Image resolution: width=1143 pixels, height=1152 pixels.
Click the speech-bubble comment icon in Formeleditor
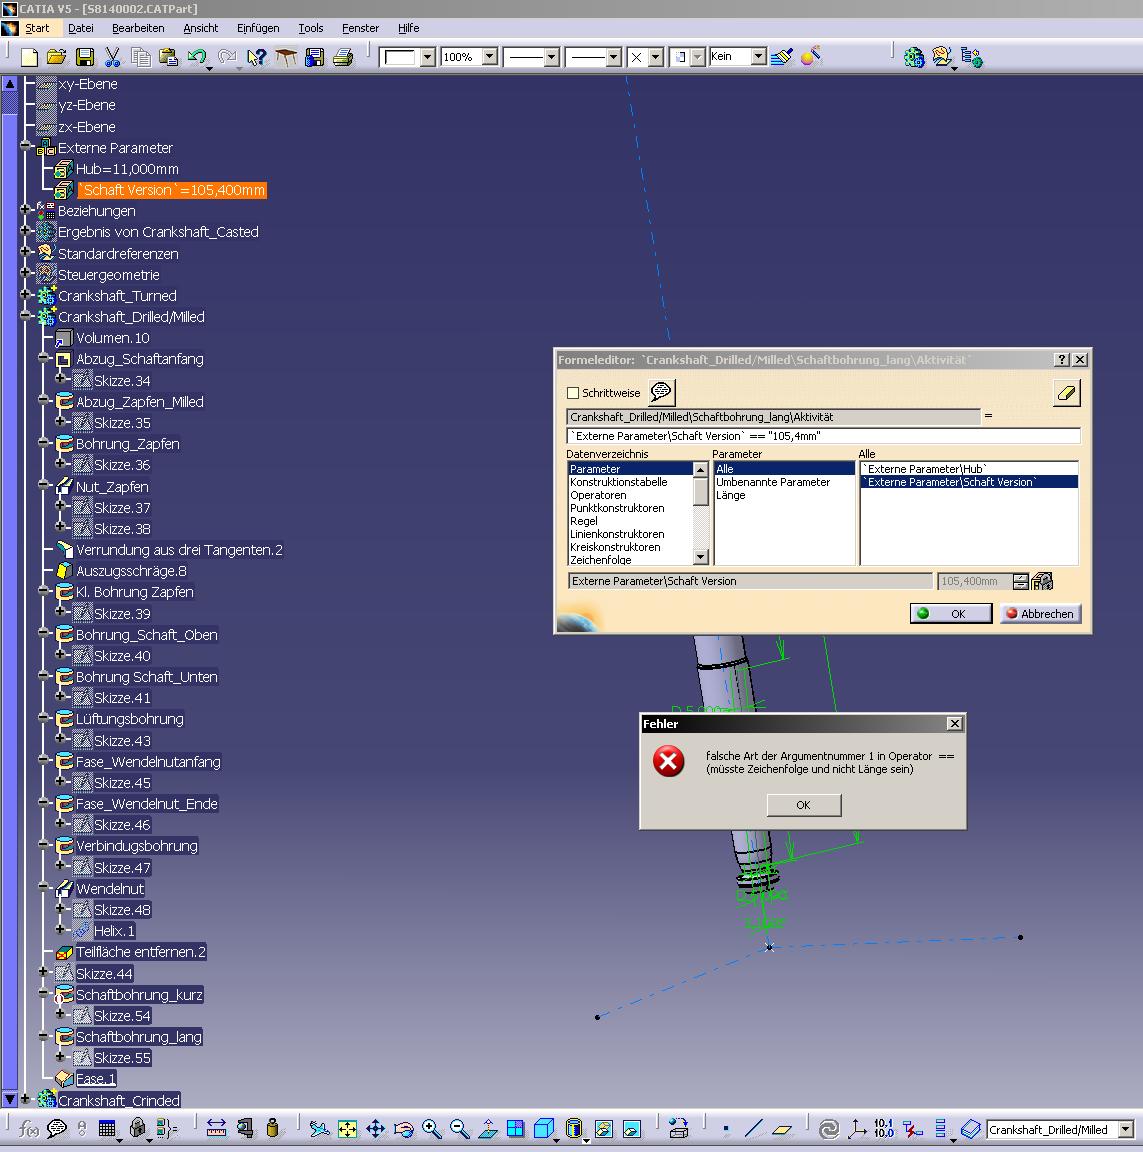click(661, 392)
